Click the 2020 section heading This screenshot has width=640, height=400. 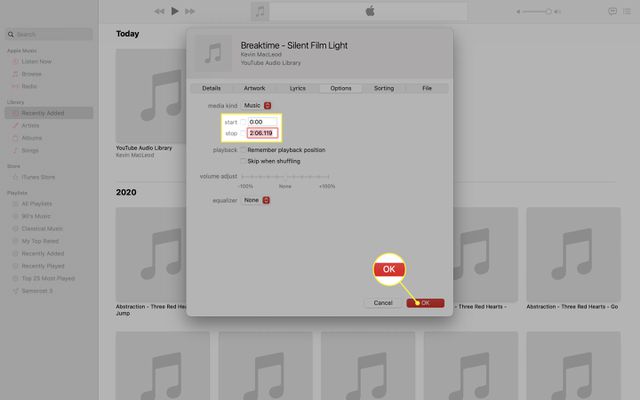pos(126,192)
